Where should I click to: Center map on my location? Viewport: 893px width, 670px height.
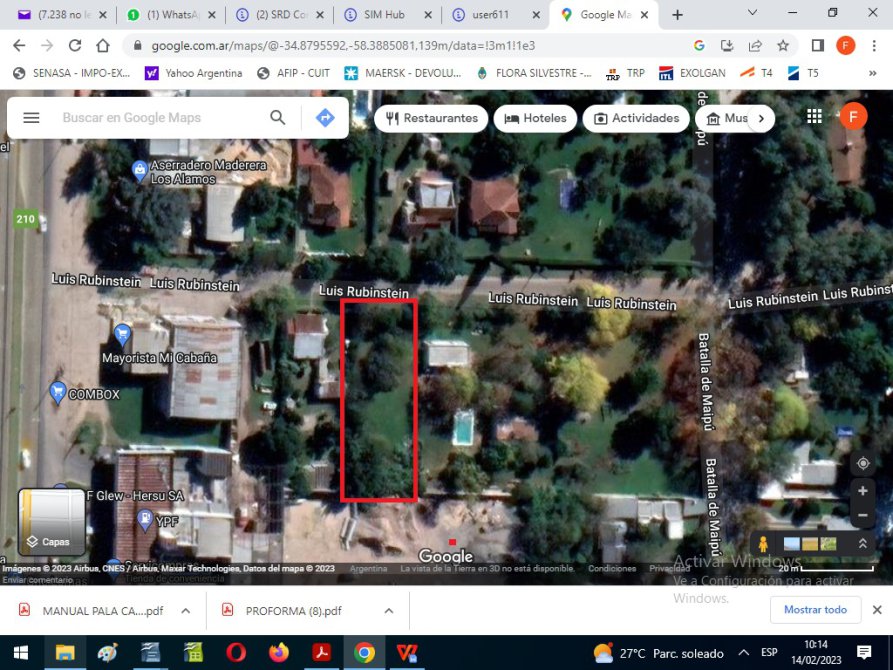tap(862, 464)
